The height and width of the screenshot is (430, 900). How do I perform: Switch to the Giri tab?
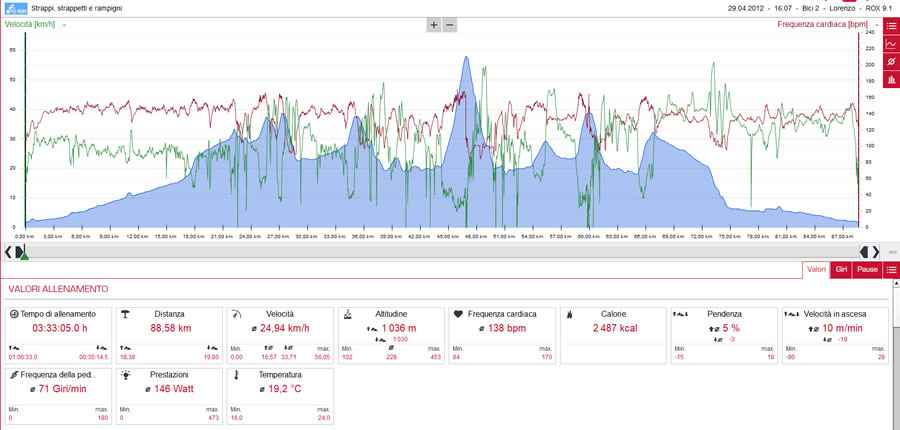pyautogui.click(x=841, y=269)
